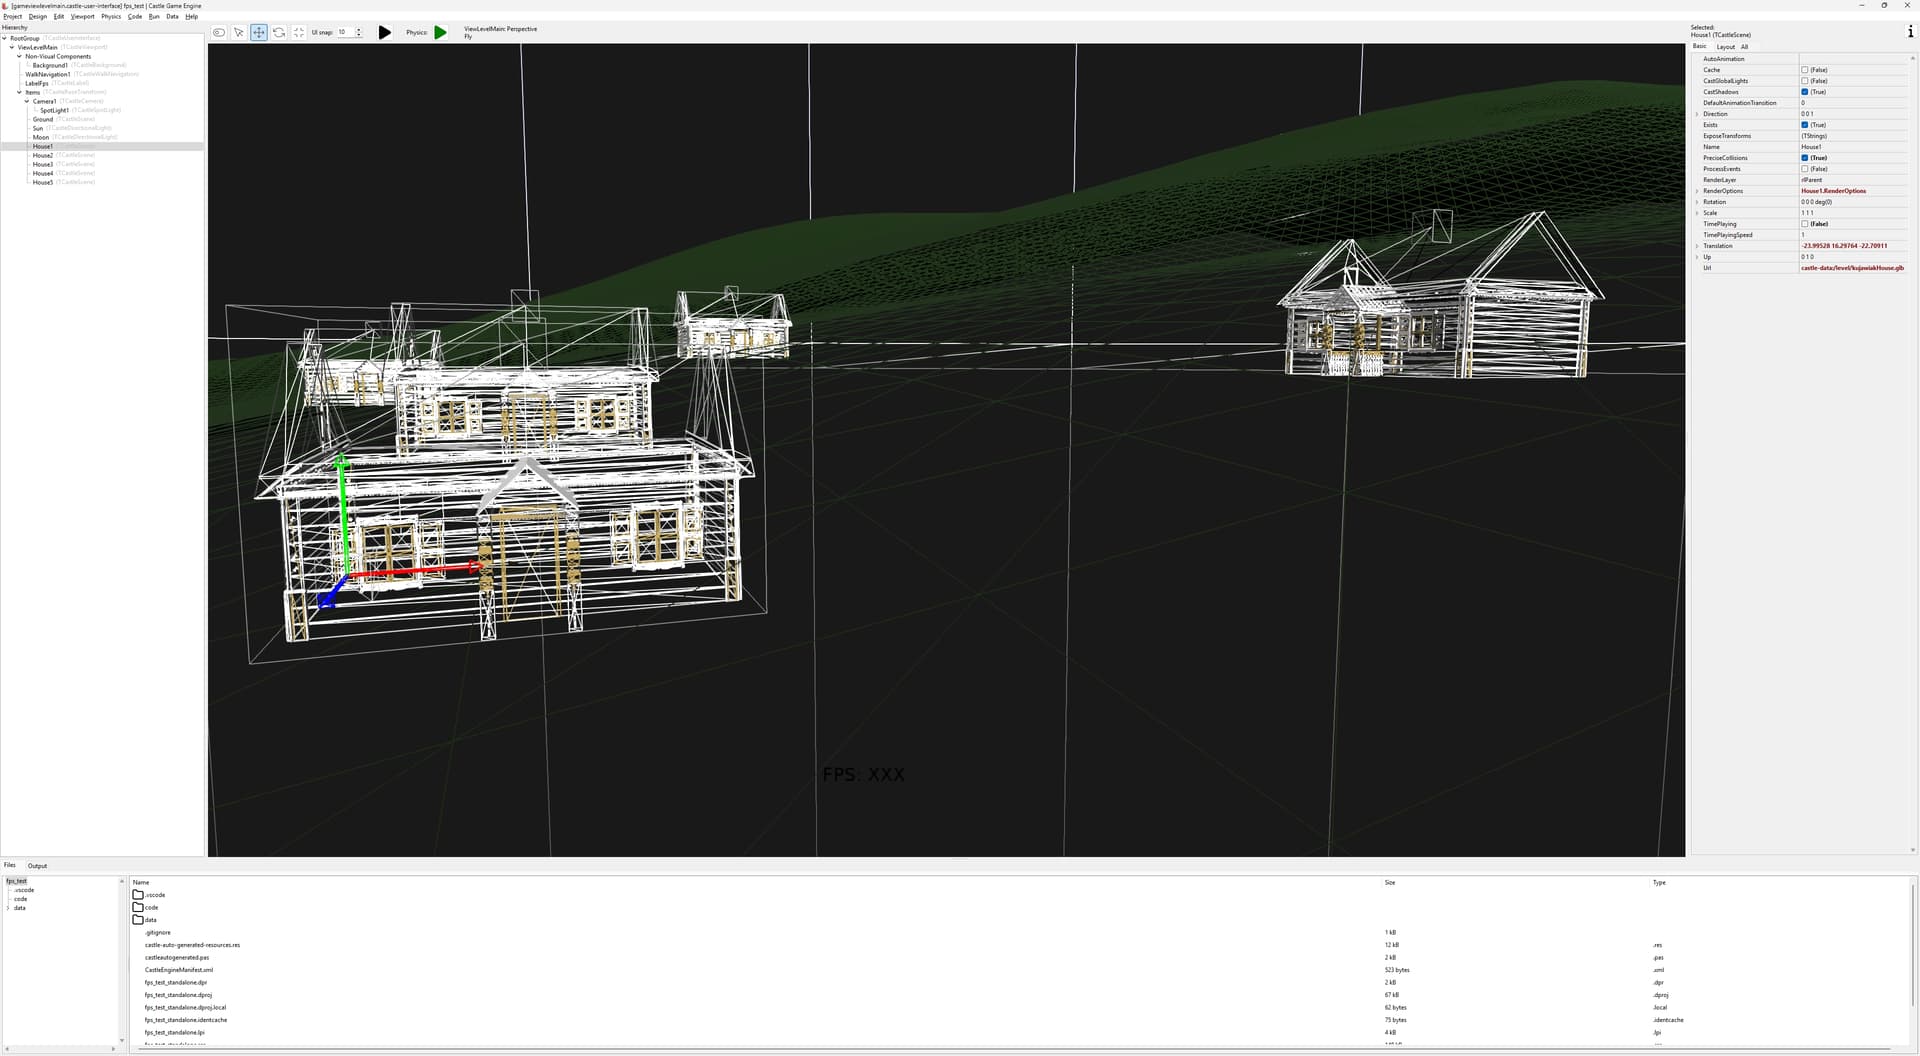Open the Code menu
1920x1056 pixels.
[135, 17]
